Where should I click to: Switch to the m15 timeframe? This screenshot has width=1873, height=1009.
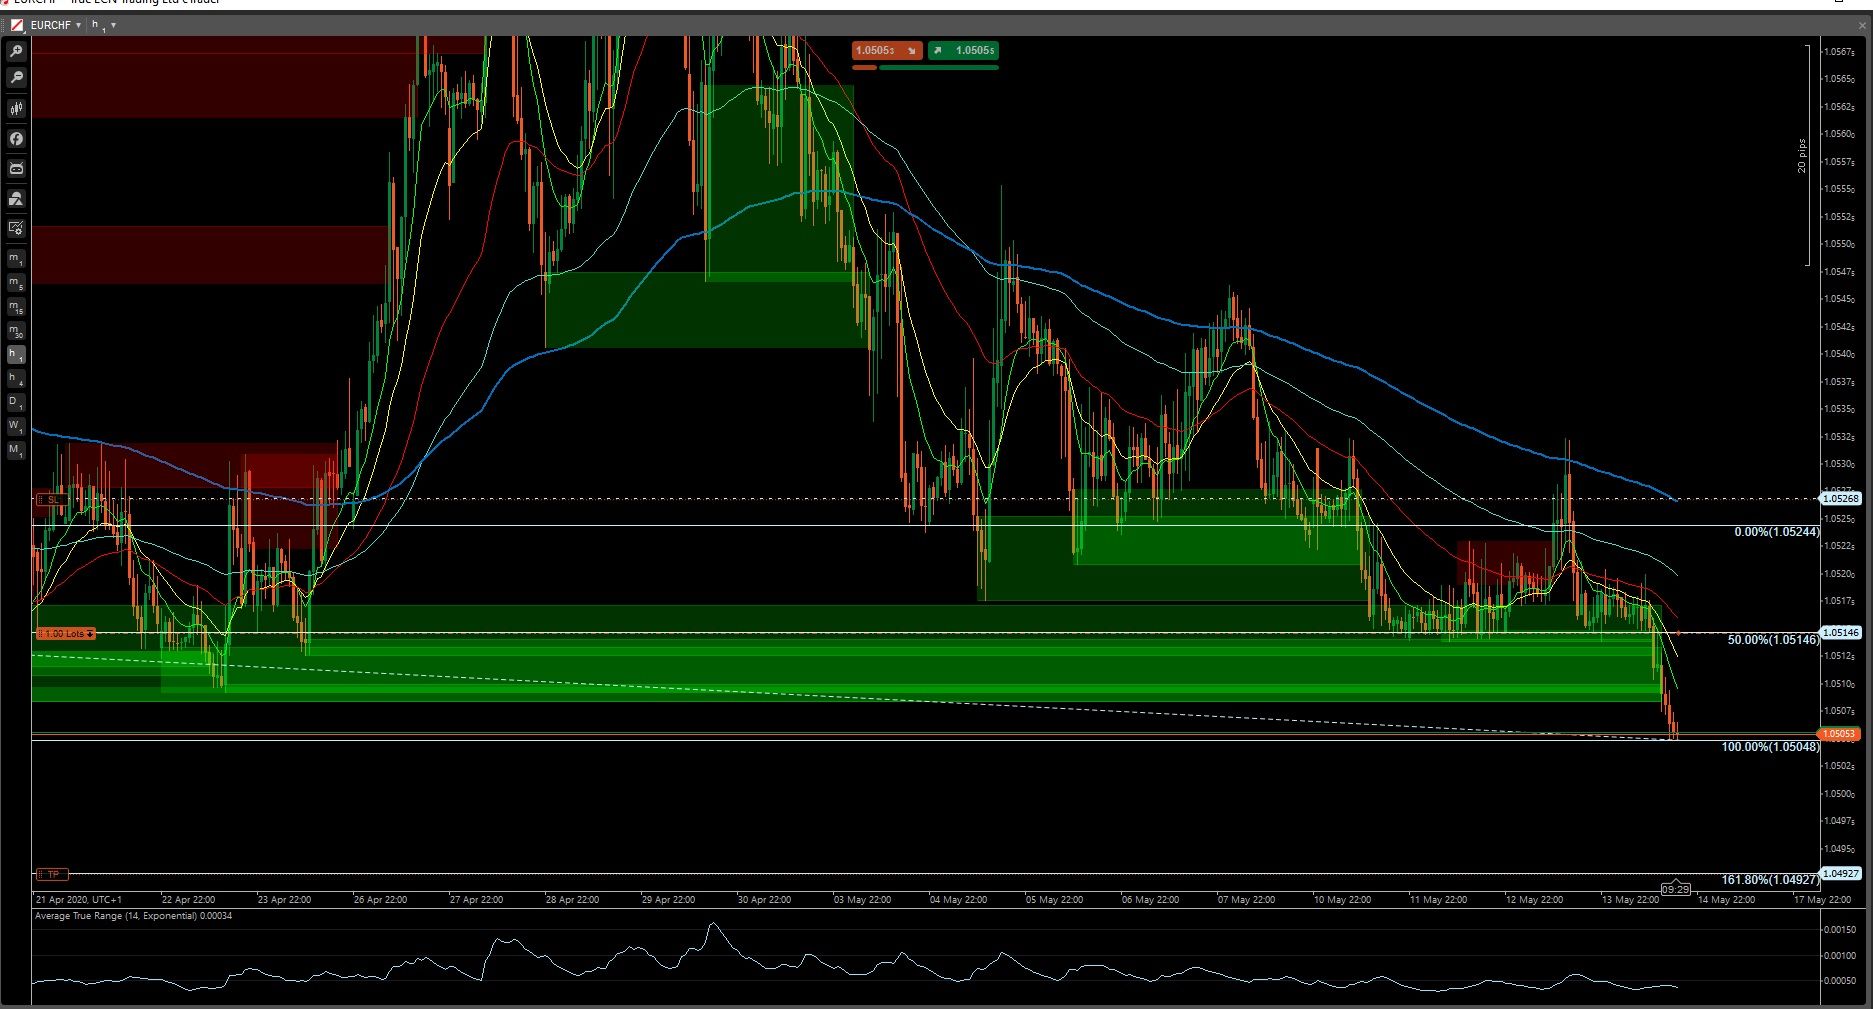click(x=16, y=307)
